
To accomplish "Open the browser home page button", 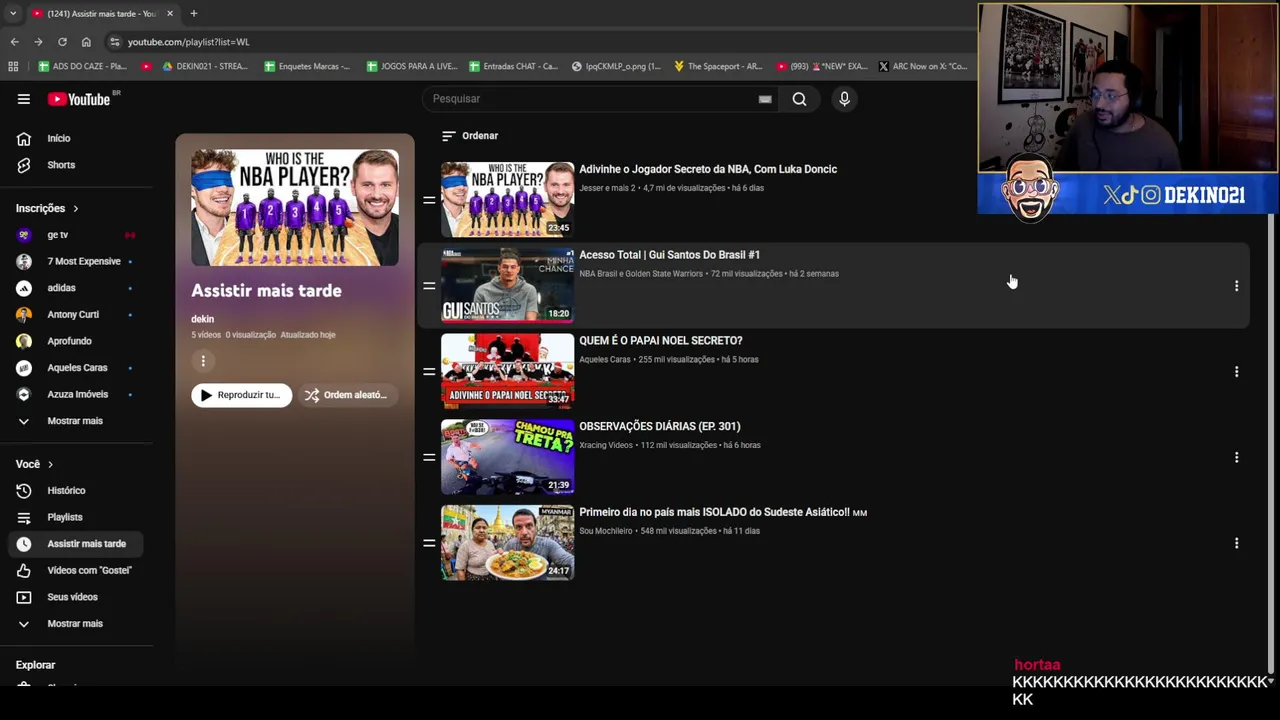I will (x=86, y=42).
